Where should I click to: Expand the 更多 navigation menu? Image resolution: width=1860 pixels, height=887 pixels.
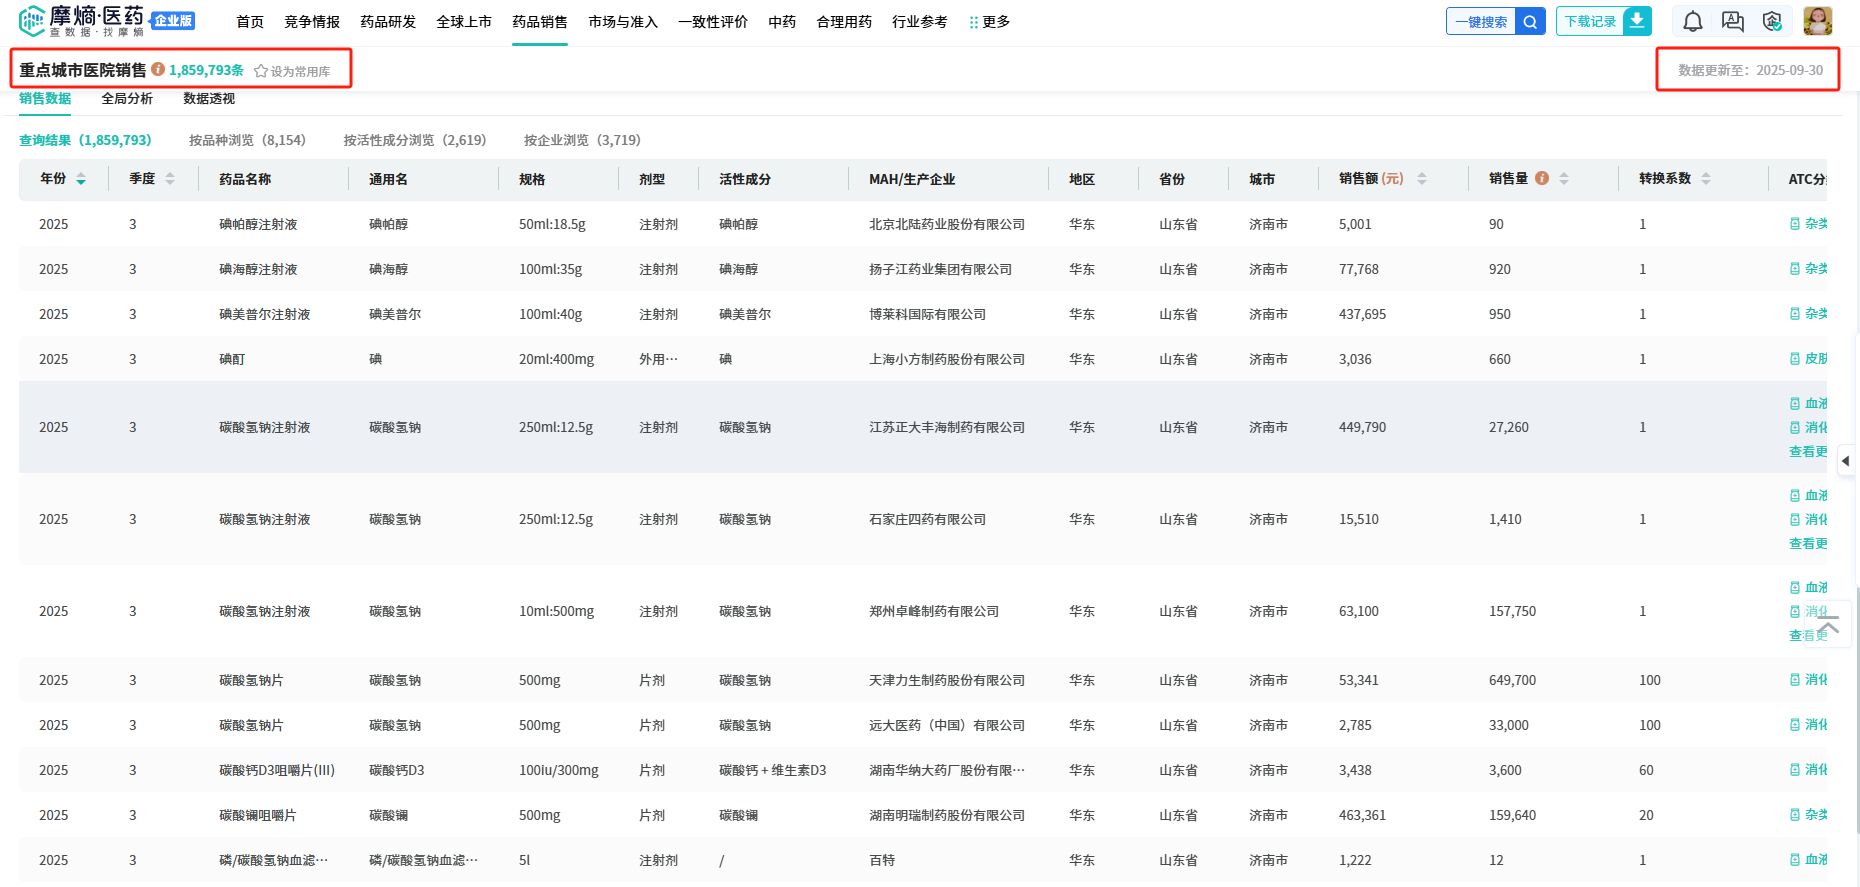[x=989, y=22]
